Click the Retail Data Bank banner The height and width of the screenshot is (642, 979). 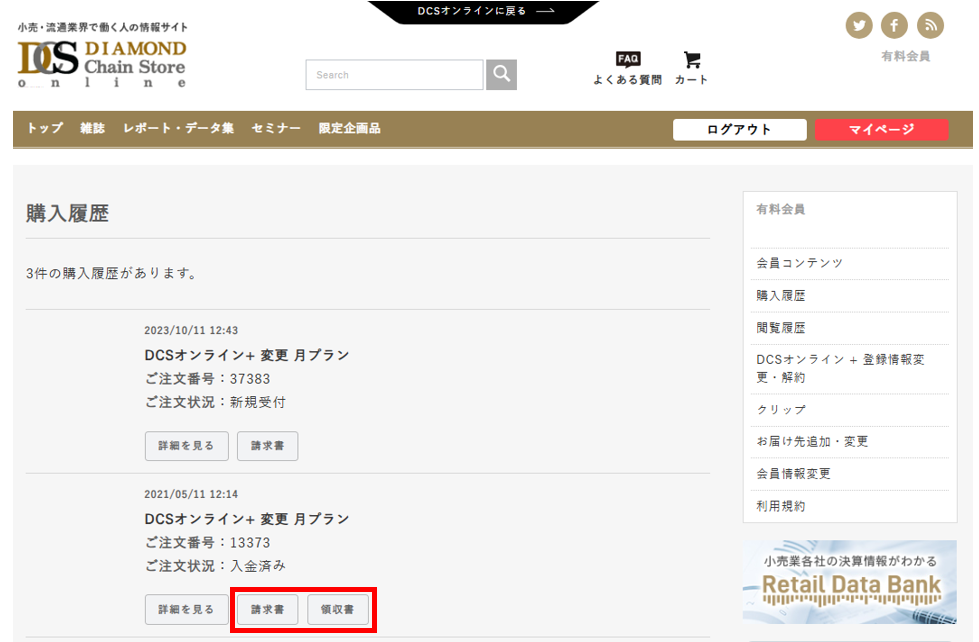[x=849, y=582]
